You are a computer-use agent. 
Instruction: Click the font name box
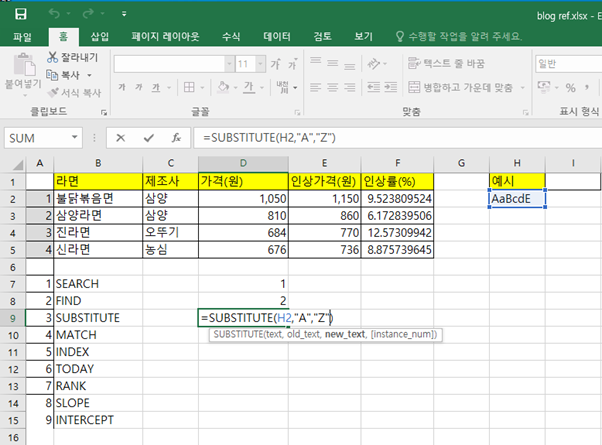pyautogui.click(x=169, y=64)
